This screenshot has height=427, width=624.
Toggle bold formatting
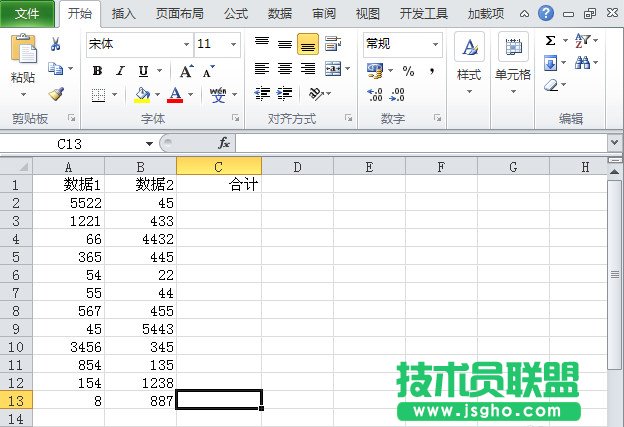tap(97, 71)
